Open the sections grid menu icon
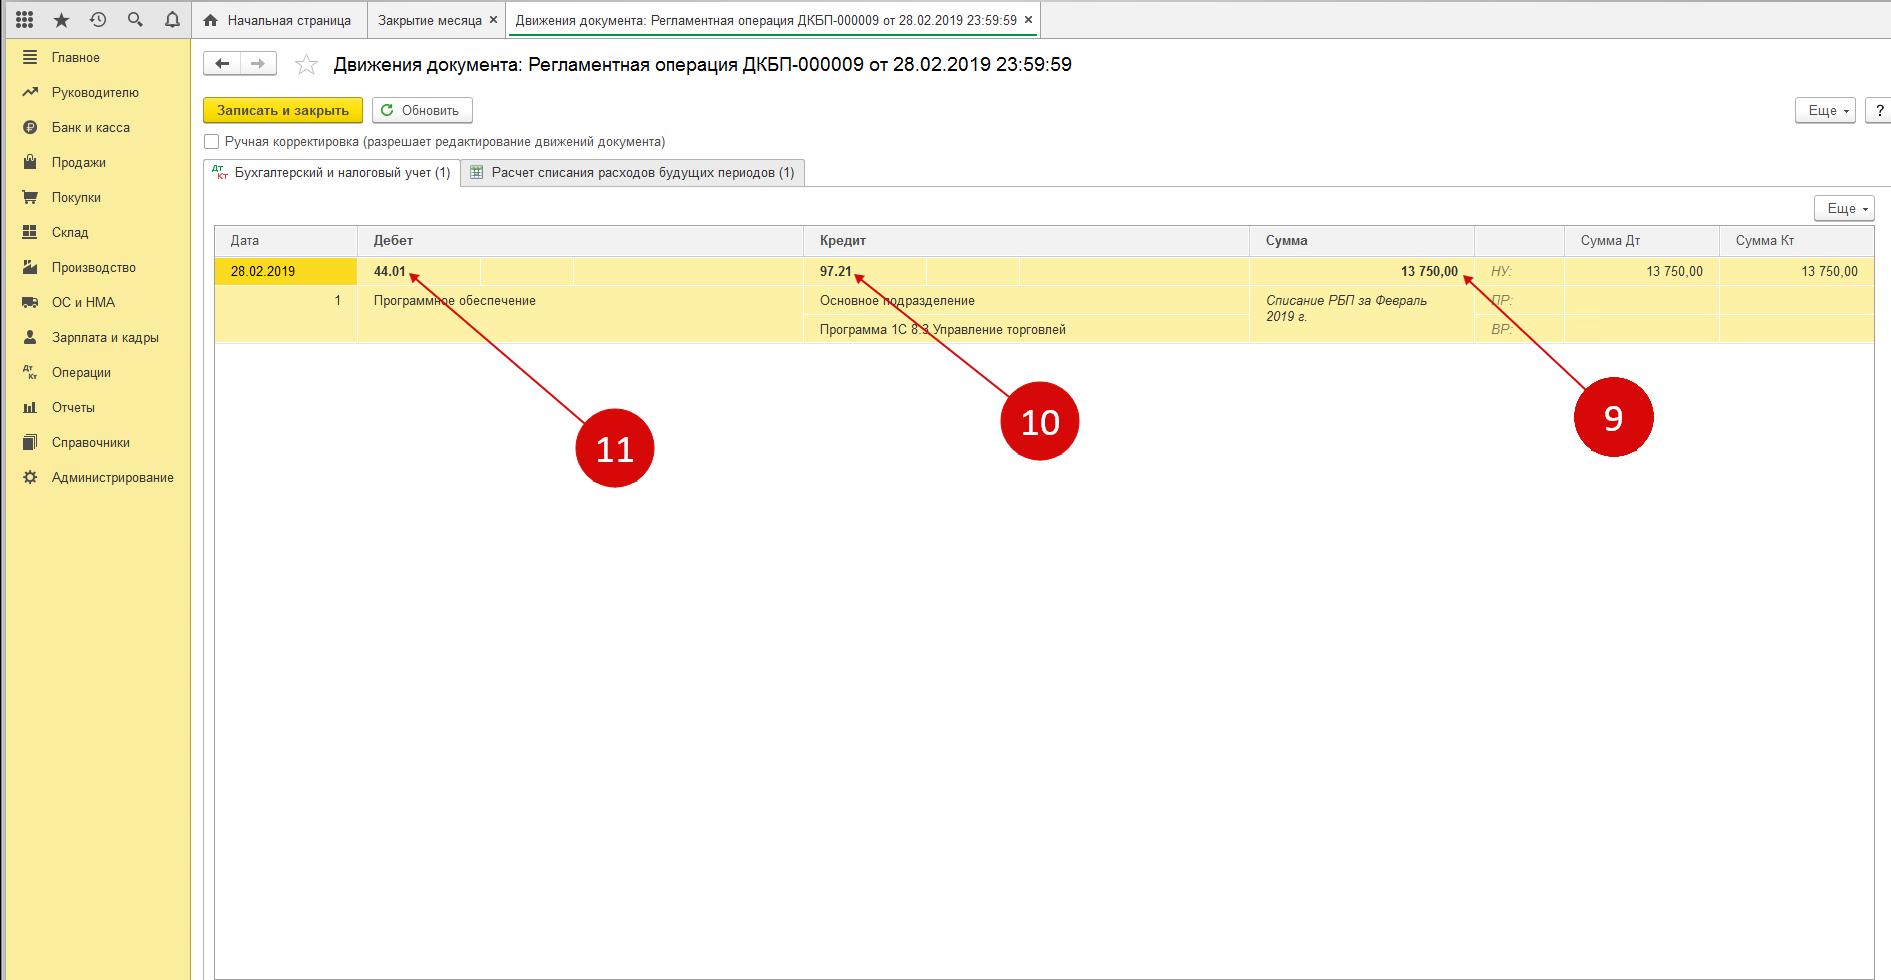Image resolution: width=1891 pixels, height=980 pixels. [25, 20]
